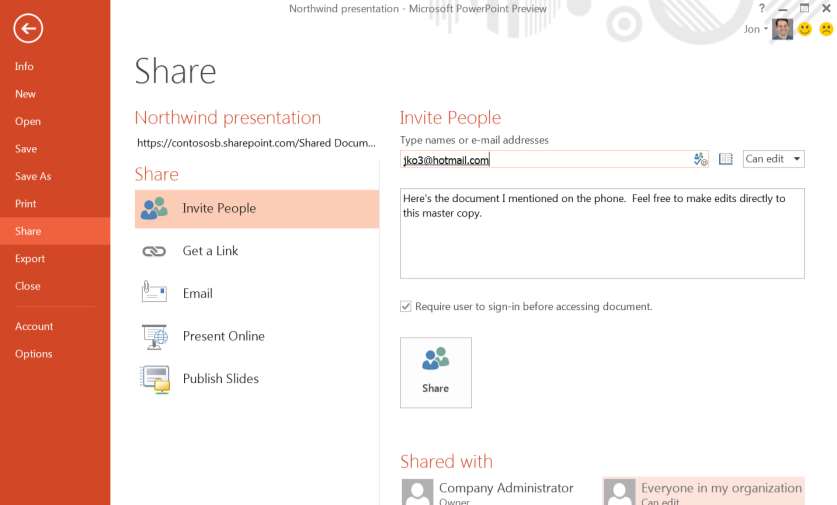Viewport: 837px width, 505px height.
Task: Expand the Jon account menu
Action: [756, 29]
